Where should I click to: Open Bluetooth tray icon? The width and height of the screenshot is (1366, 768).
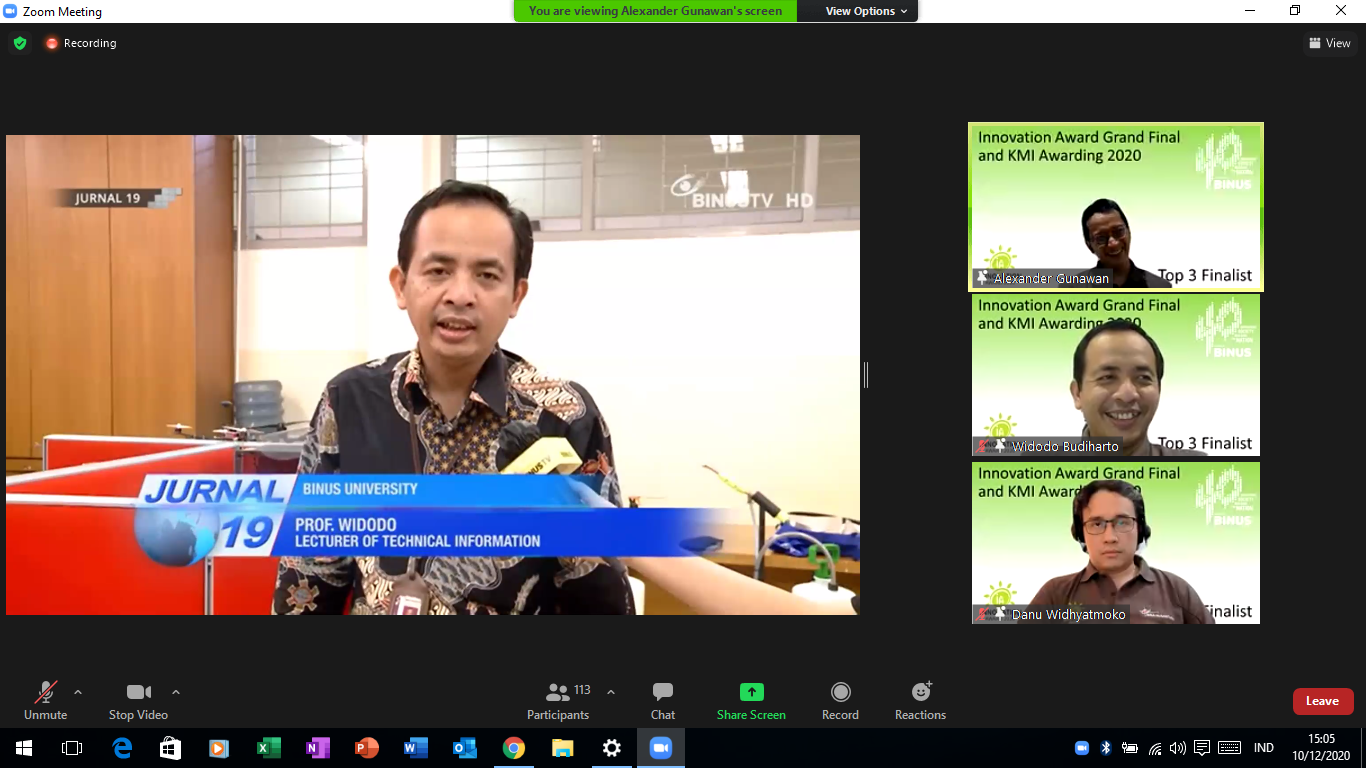[1106, 748]
